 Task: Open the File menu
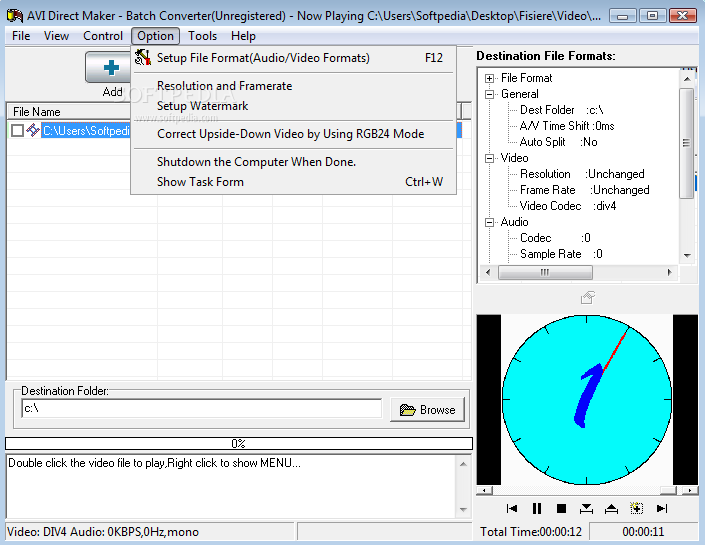point(21,36)
